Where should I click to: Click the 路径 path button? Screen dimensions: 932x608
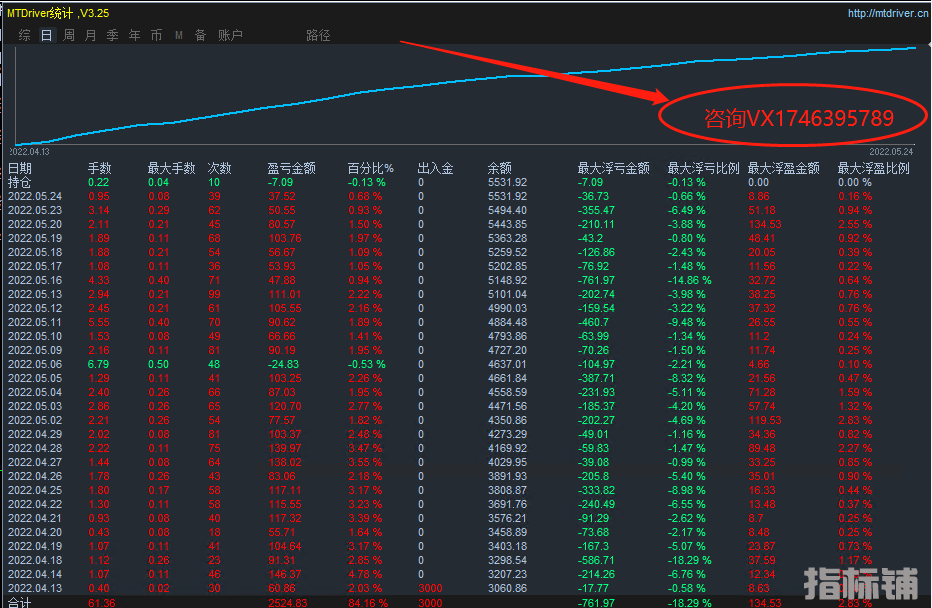318,36
